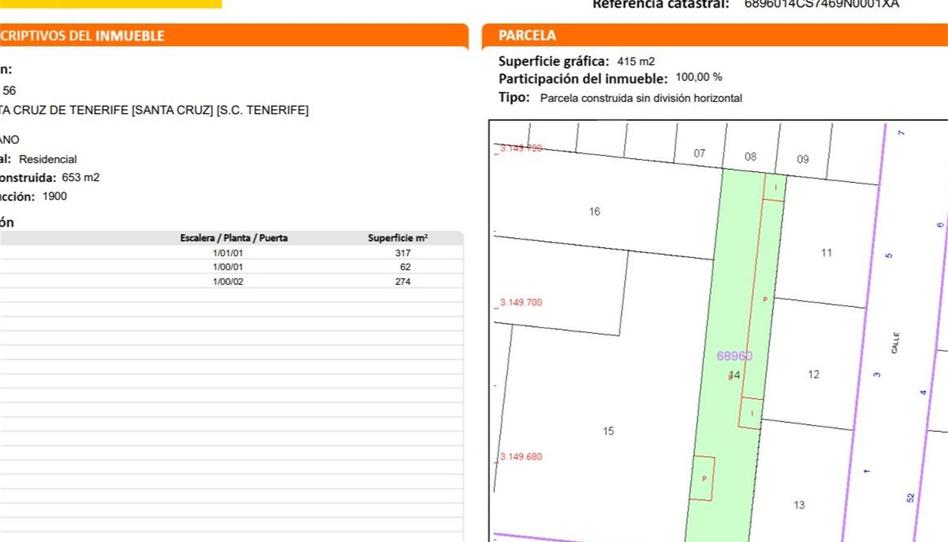The image size is (948, 542).
Task: Select parcel 11 on the map
Action: (826, 253)
